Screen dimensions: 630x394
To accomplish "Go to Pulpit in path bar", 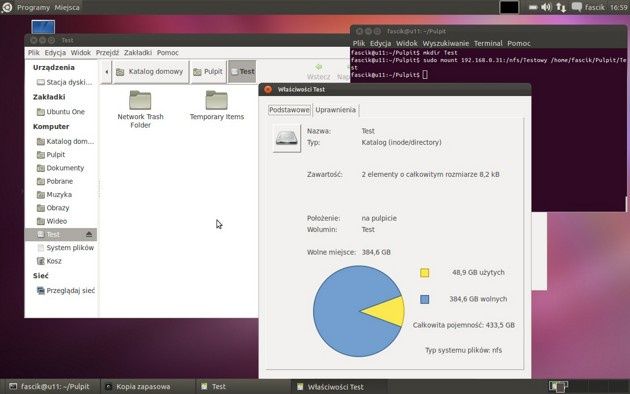I will click(x=208, y=72).
